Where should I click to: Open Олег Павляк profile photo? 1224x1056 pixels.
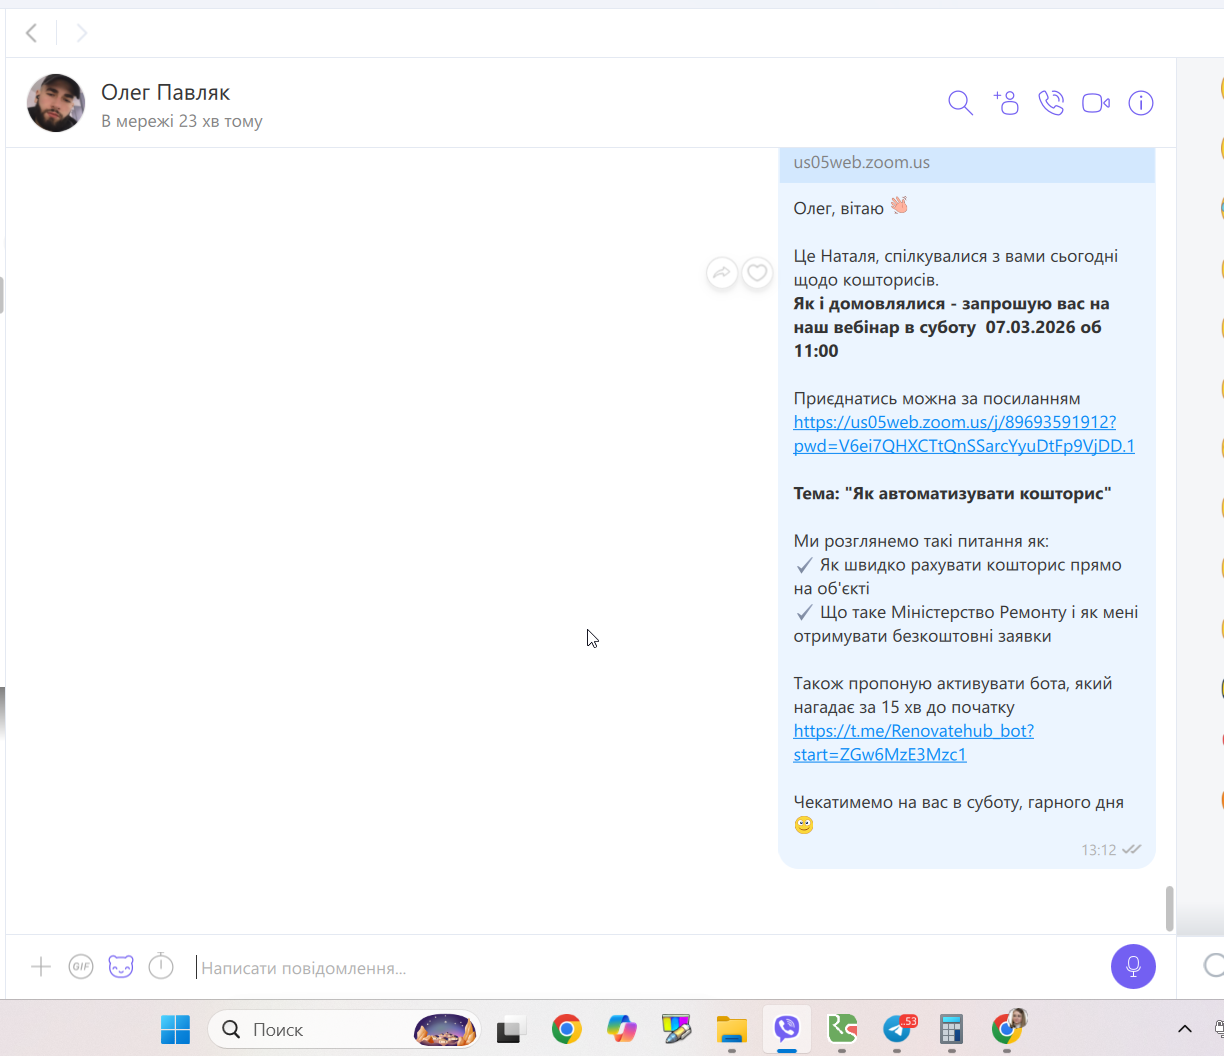point(56,103)
